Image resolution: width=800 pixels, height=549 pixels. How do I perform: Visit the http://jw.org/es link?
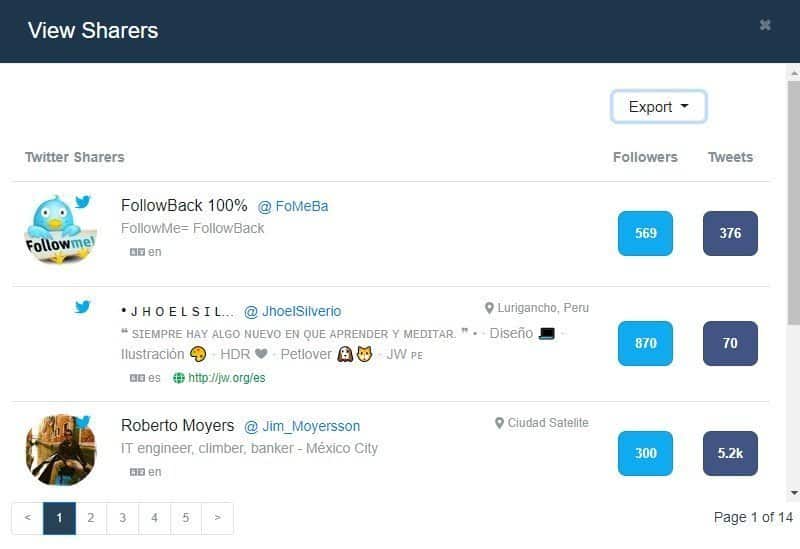pos(227,378)
